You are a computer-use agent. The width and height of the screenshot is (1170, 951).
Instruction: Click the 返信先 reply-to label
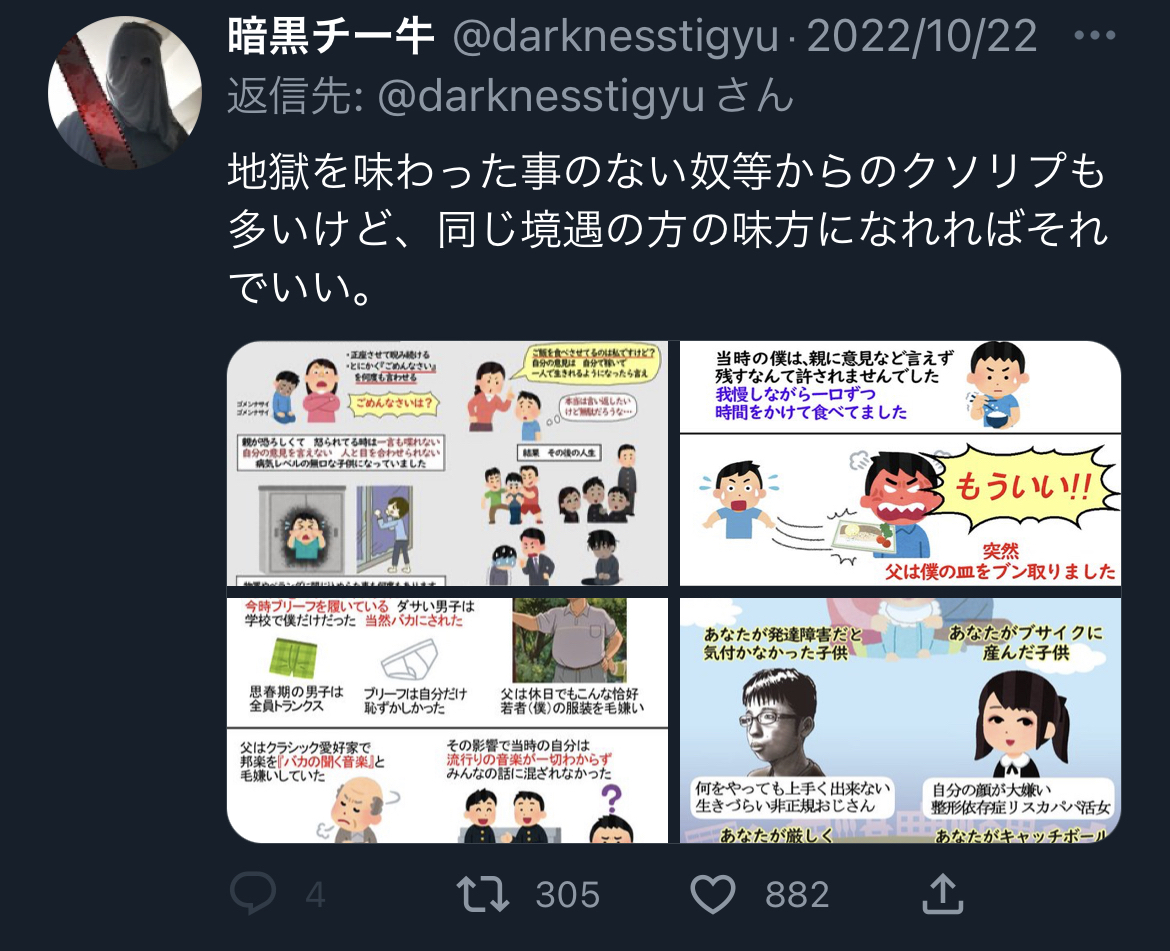[x=295, y=97]
